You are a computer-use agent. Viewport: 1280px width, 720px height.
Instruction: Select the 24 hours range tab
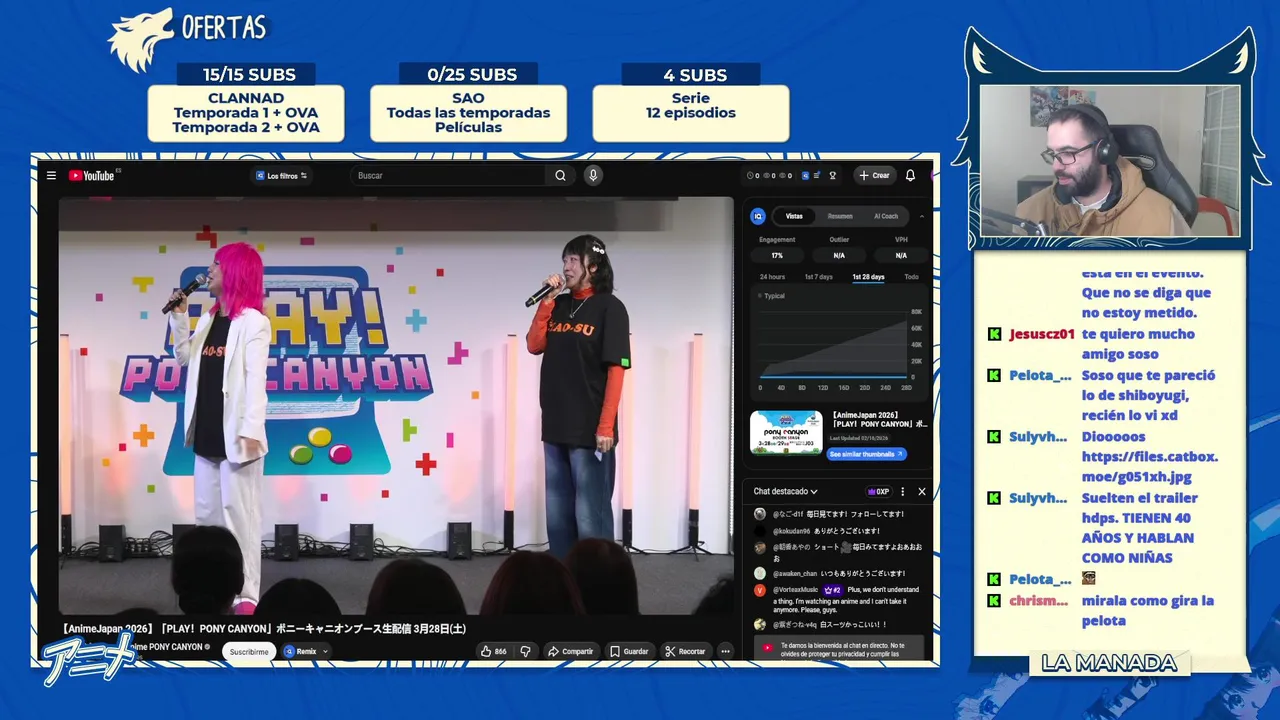tap(772, 277)
